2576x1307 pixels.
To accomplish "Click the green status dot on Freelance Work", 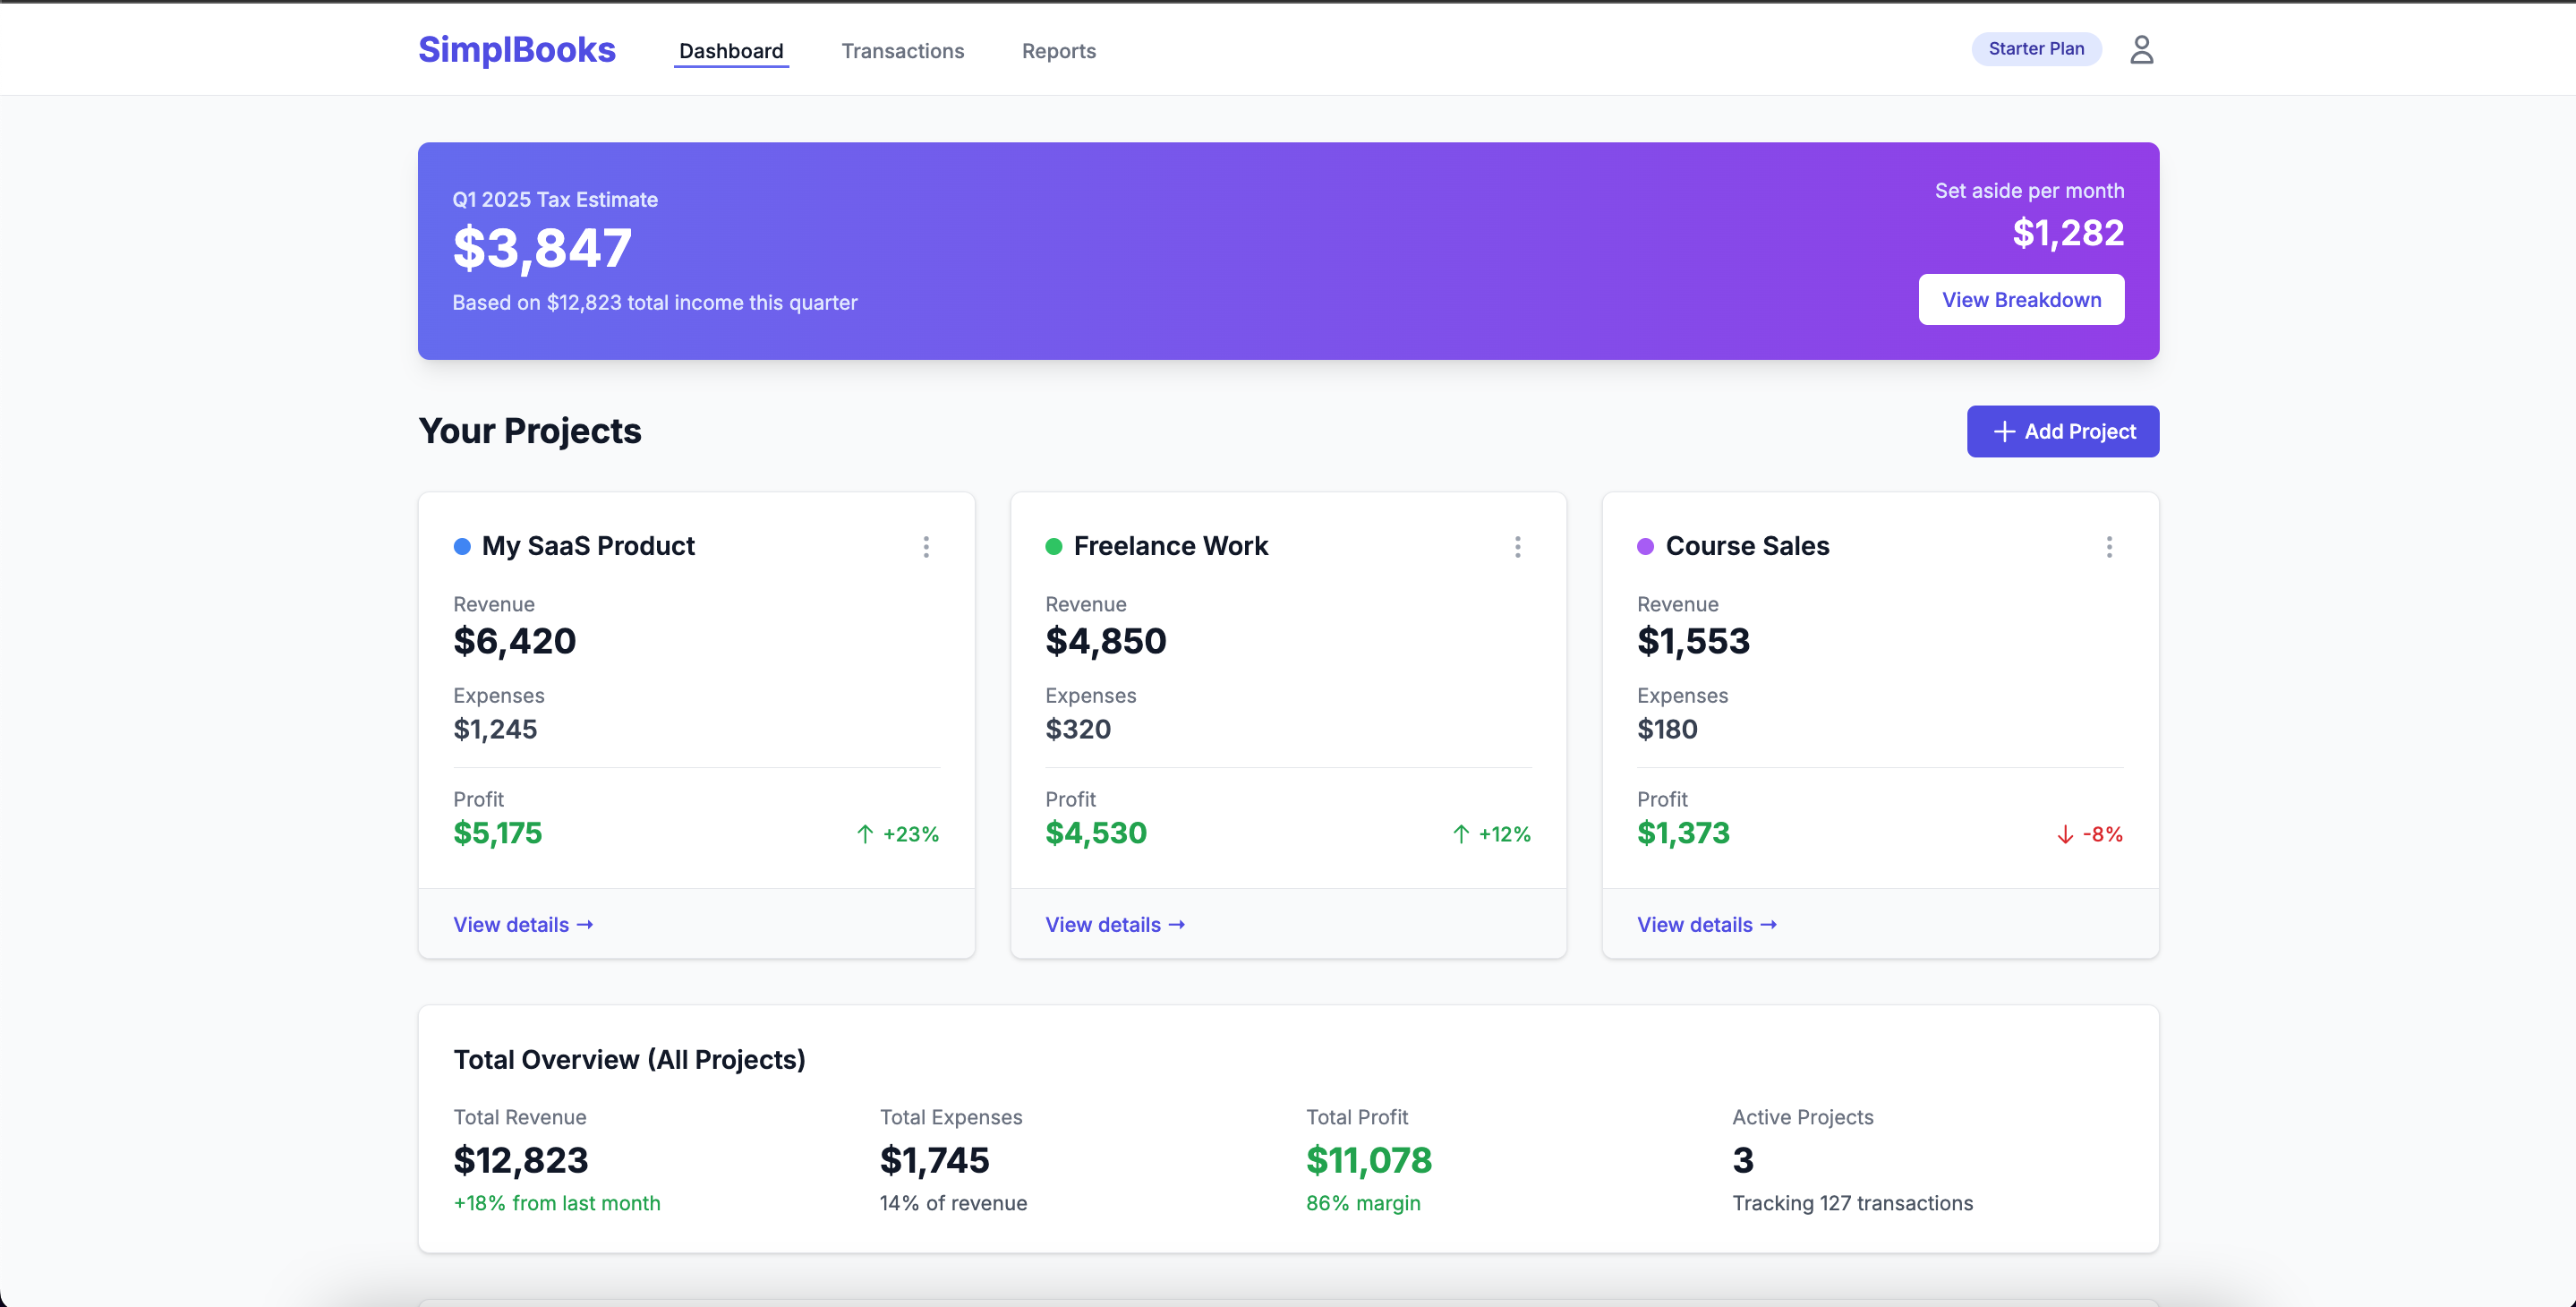I will pyautogui.click(x=1054, y=546).
